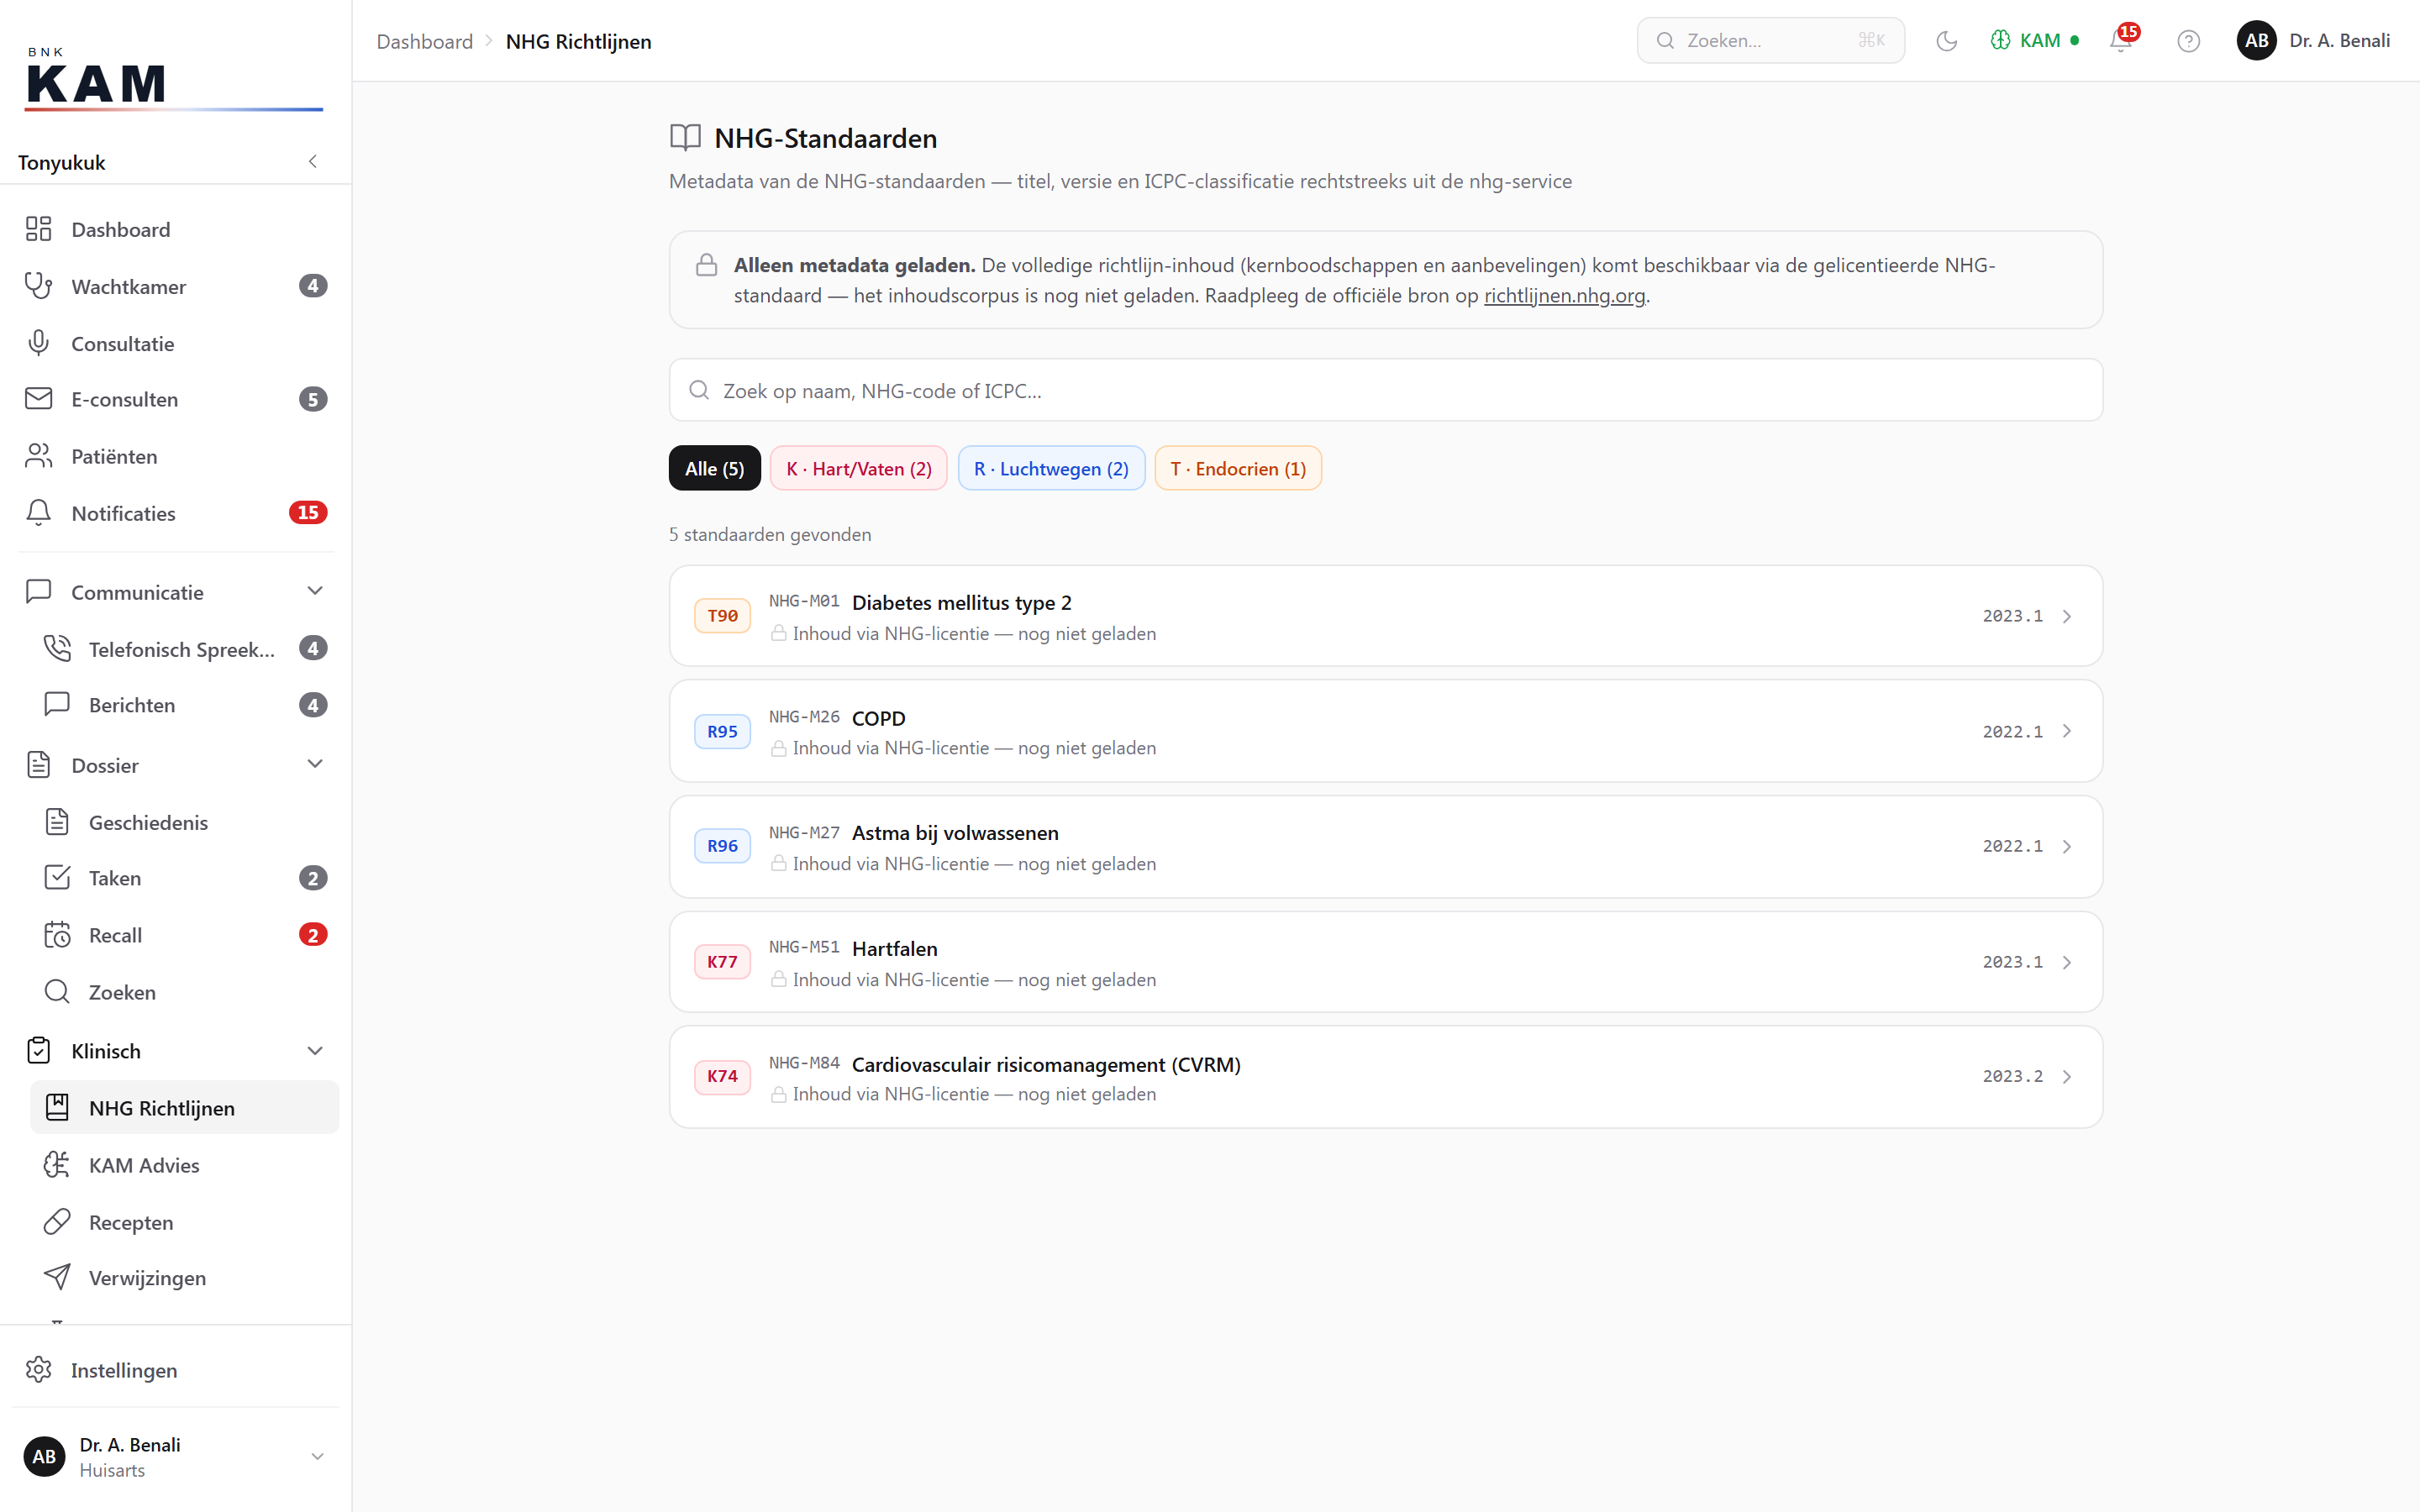This screenshot has height=1512, width=2420.
Task: Open the richtlijnen.nhg.org link
Action: (x=1564, y=296)
